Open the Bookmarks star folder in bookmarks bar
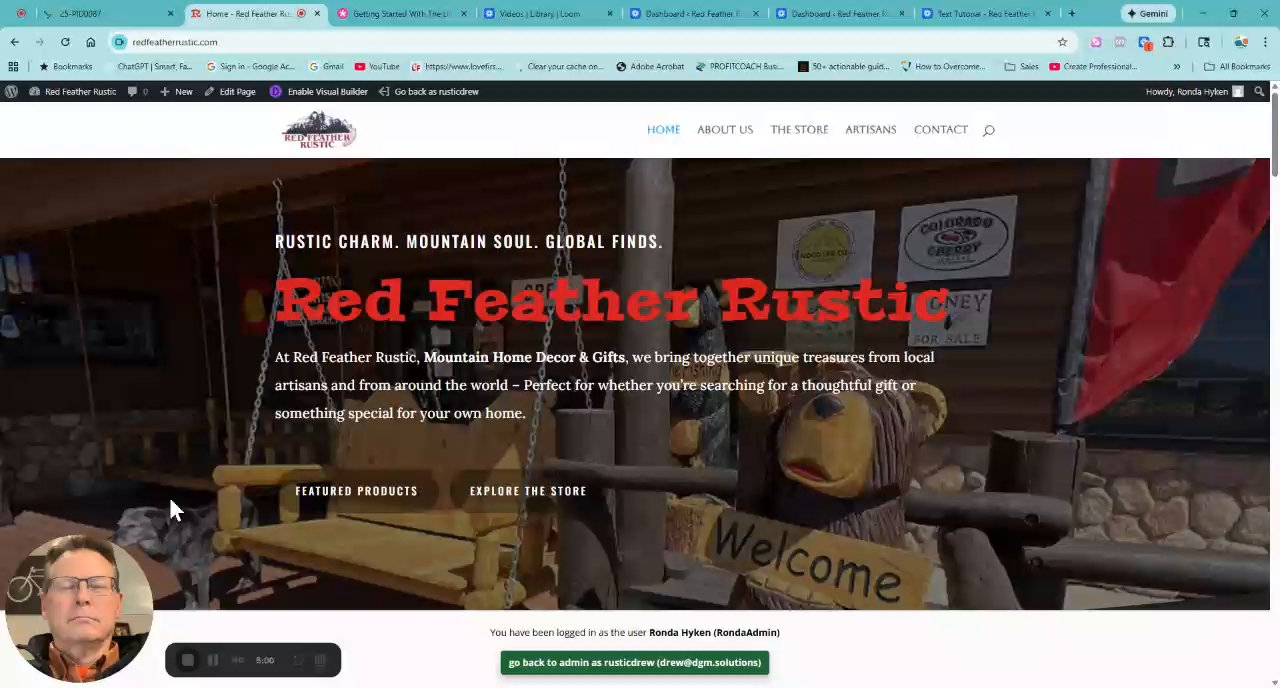The image size is (1280, 688). (65, 67)
